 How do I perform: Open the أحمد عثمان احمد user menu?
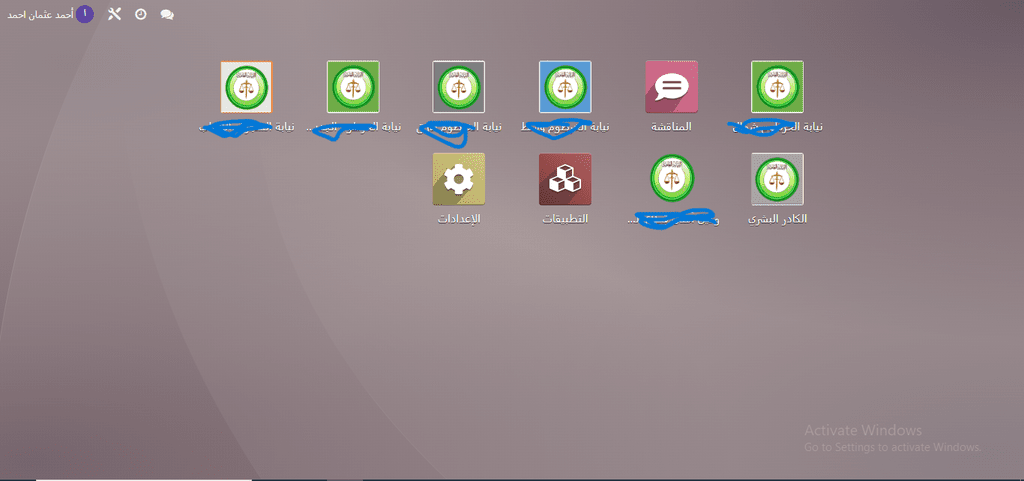(50, 14)
